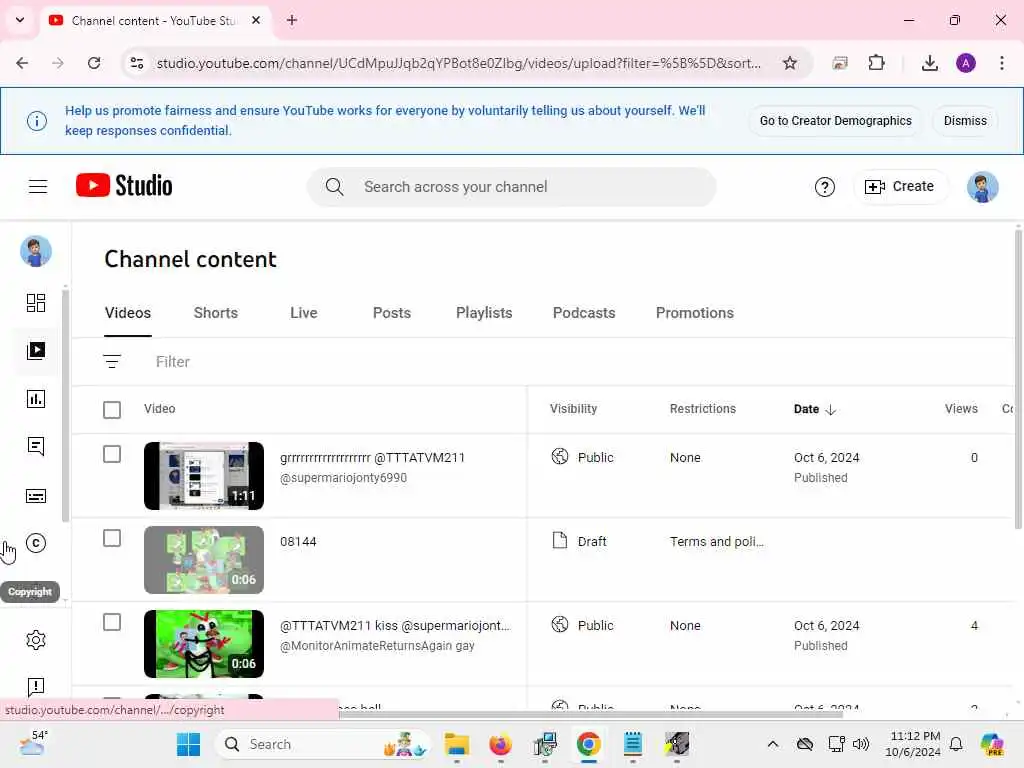Reload the page
Screen dimensions: 1024x768
point(94,63)
